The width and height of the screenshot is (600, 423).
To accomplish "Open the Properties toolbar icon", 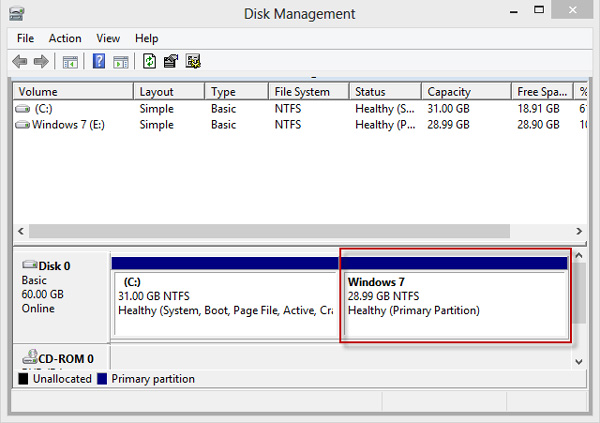I will click(171, 61).
